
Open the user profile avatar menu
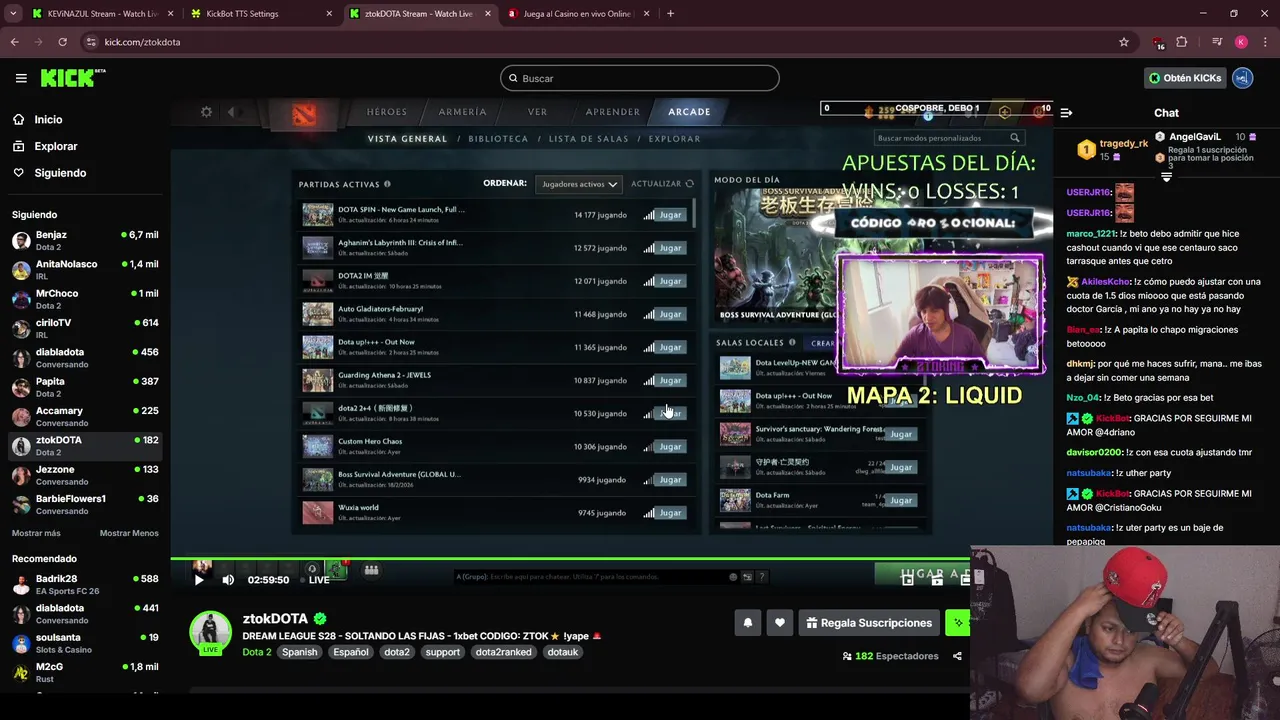[1243, 78]
